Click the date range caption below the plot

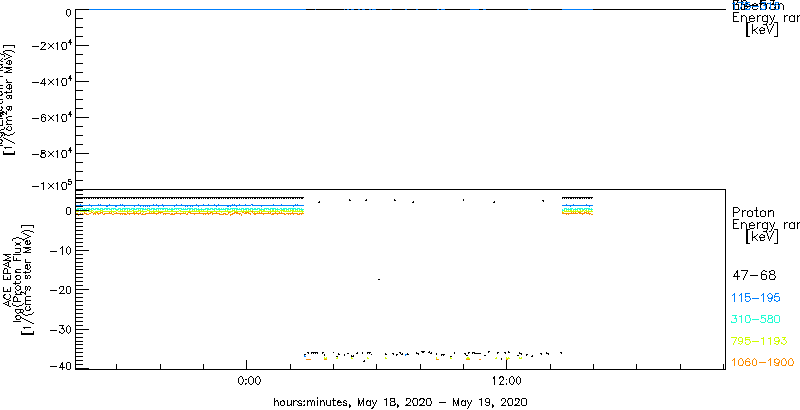(x=400, y=402)
